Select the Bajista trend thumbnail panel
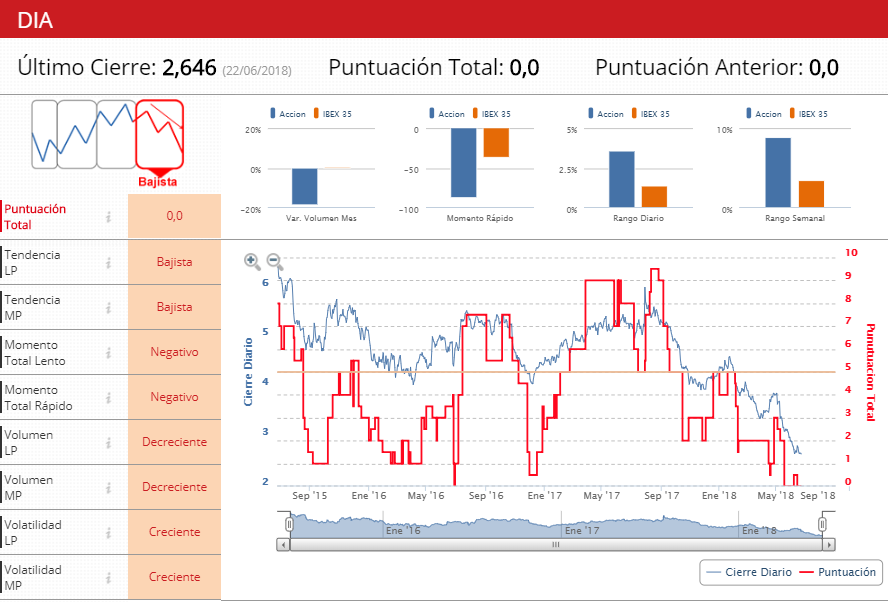 click(160, 135)
